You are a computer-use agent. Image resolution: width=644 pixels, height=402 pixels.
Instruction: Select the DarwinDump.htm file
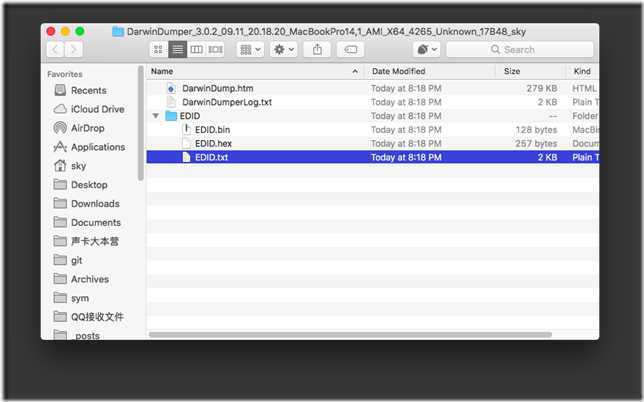tap(373, 88)
